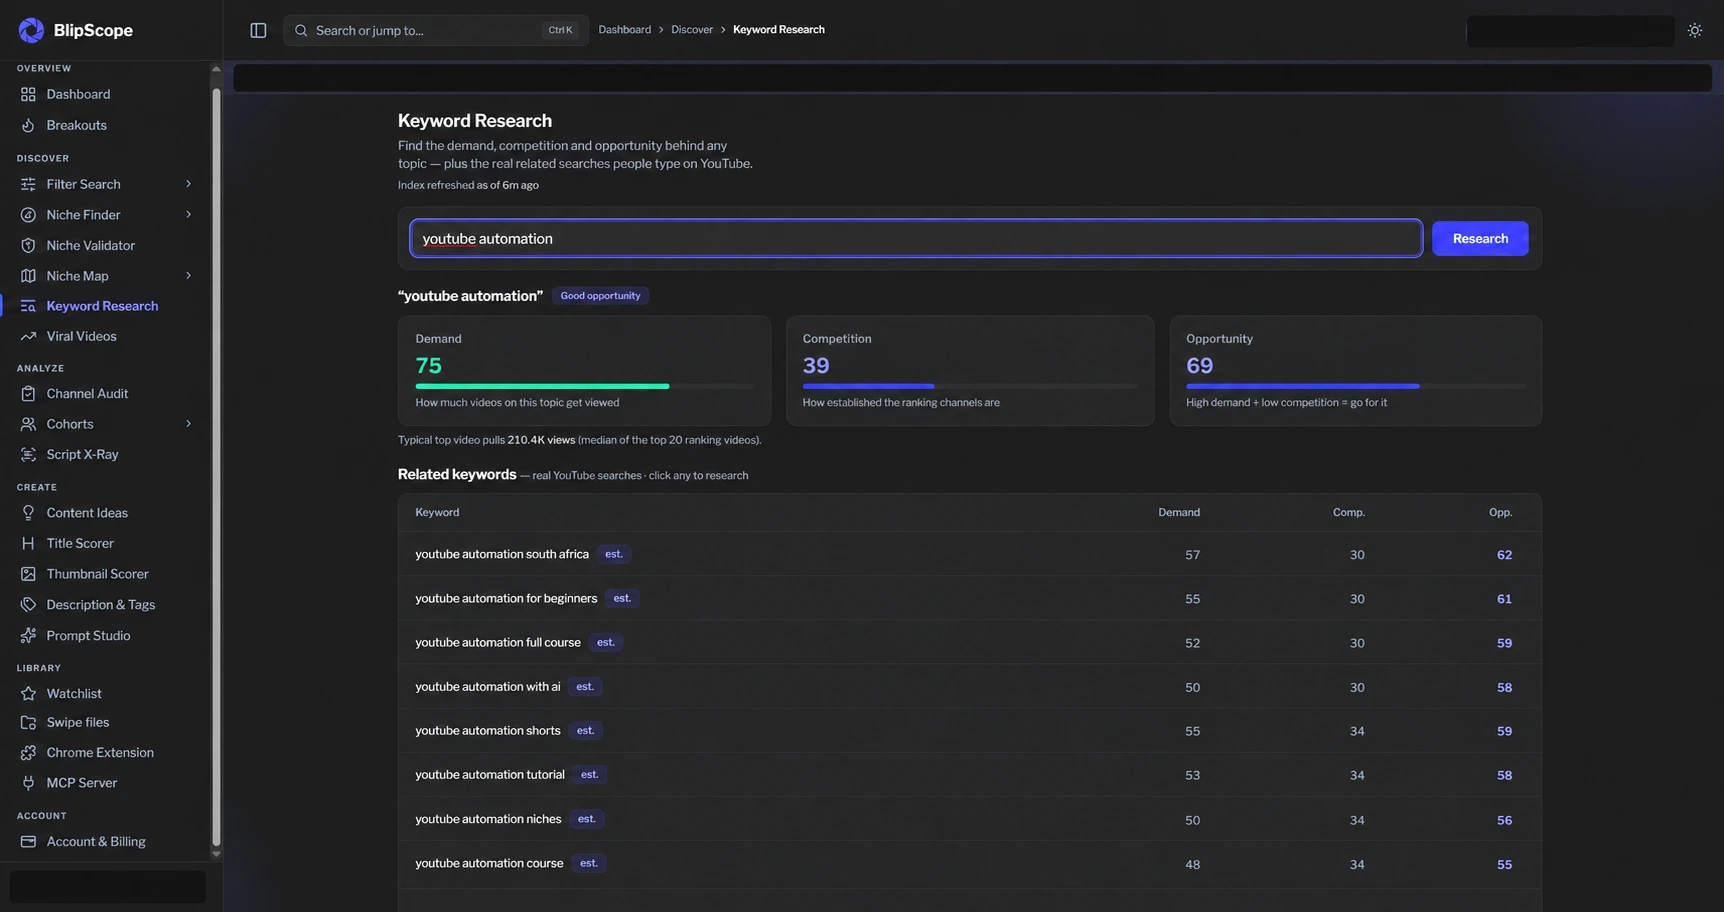
Task: Click the MCP Server plug icon
Action: [x=28, y=783]
